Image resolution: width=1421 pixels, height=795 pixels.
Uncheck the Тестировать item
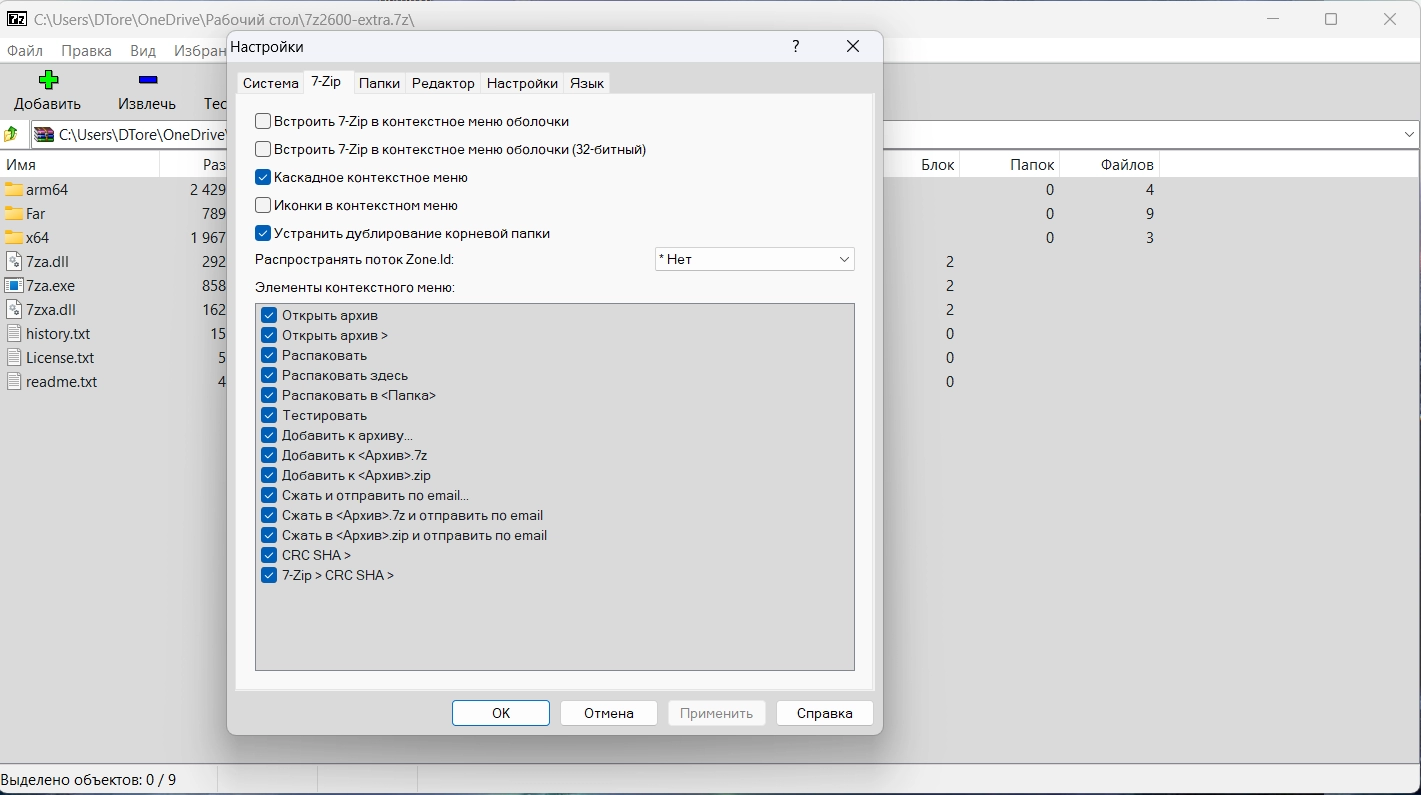(x=269, y=415)
